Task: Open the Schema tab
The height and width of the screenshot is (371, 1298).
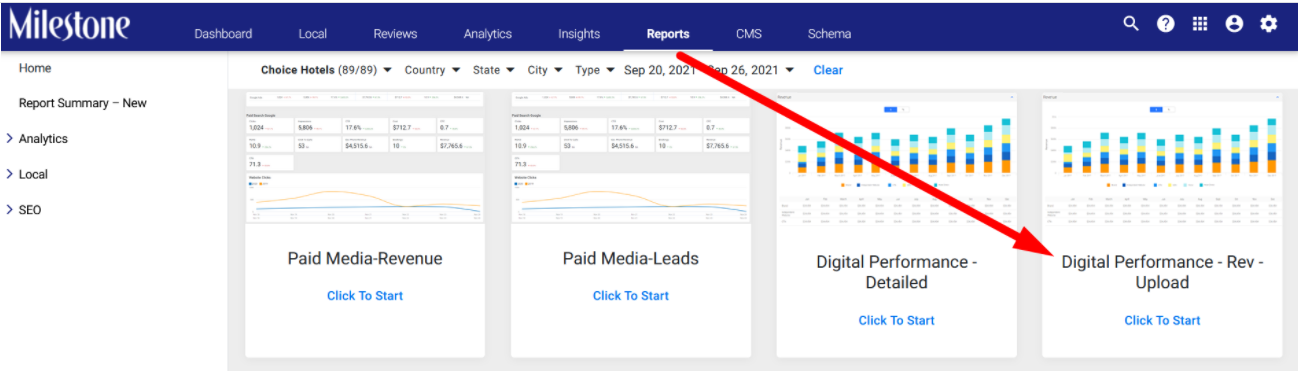Action: click(830, 33)
